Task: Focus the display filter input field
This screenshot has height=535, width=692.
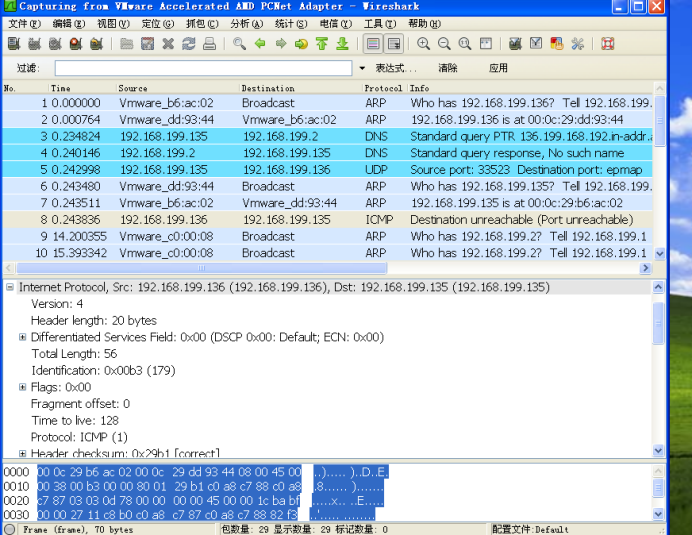Action: coord(203,68)
